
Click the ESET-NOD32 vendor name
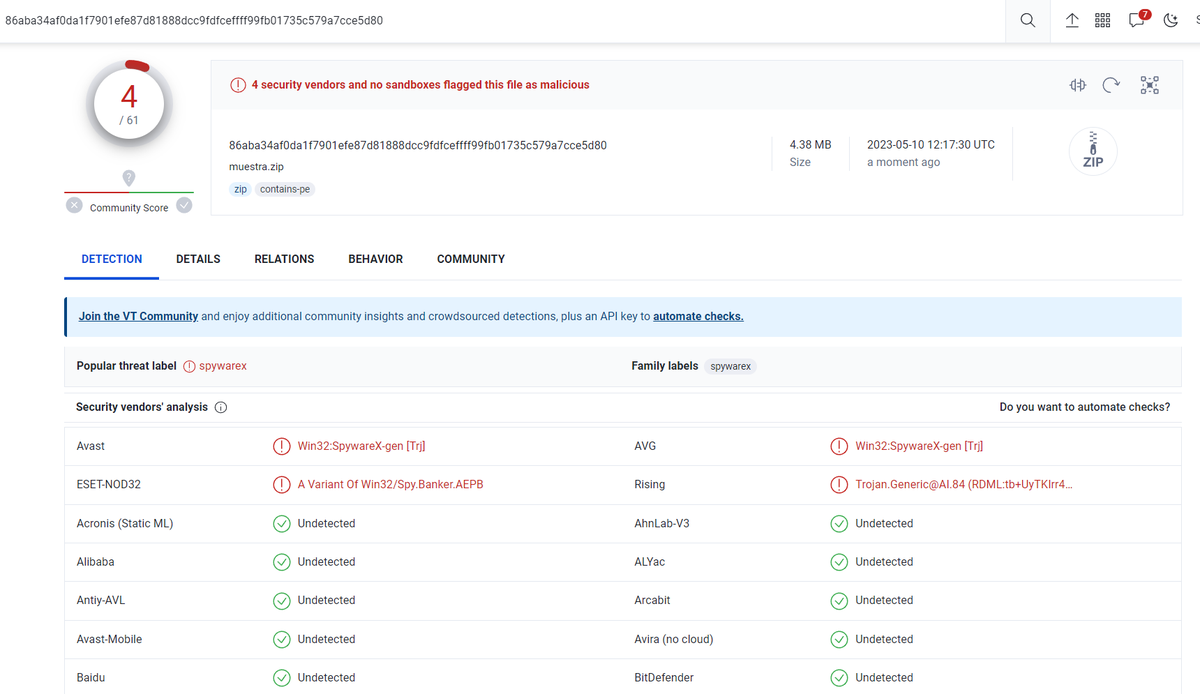(x=109, y=484)
